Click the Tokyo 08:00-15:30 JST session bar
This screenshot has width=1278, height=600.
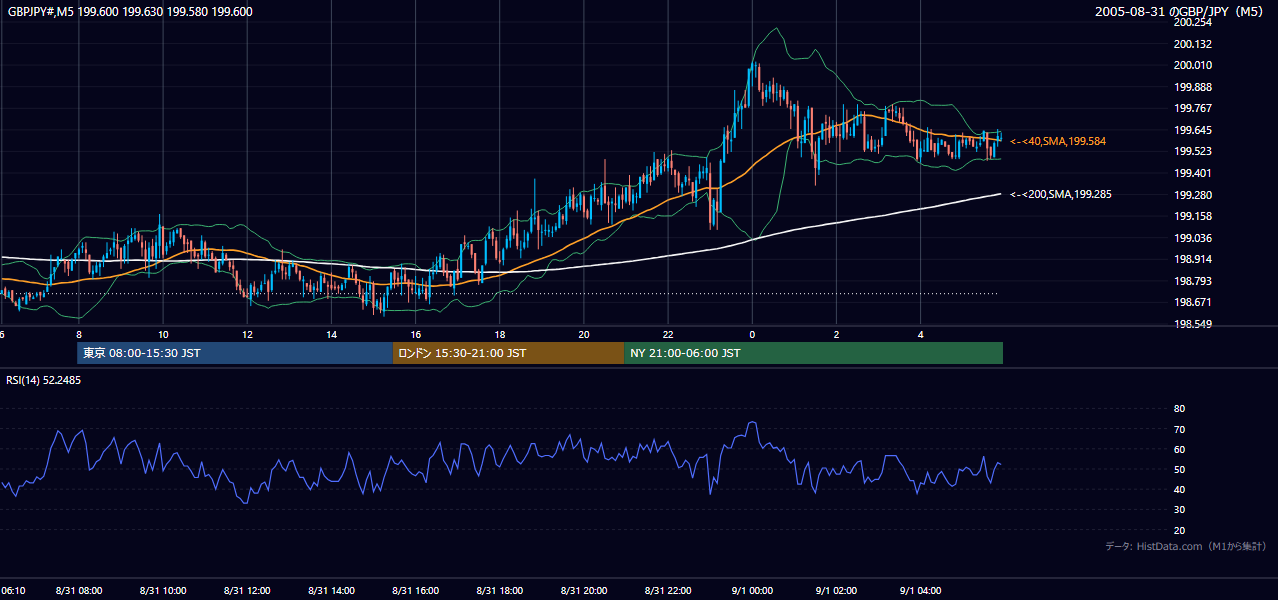tap(234, 353)
